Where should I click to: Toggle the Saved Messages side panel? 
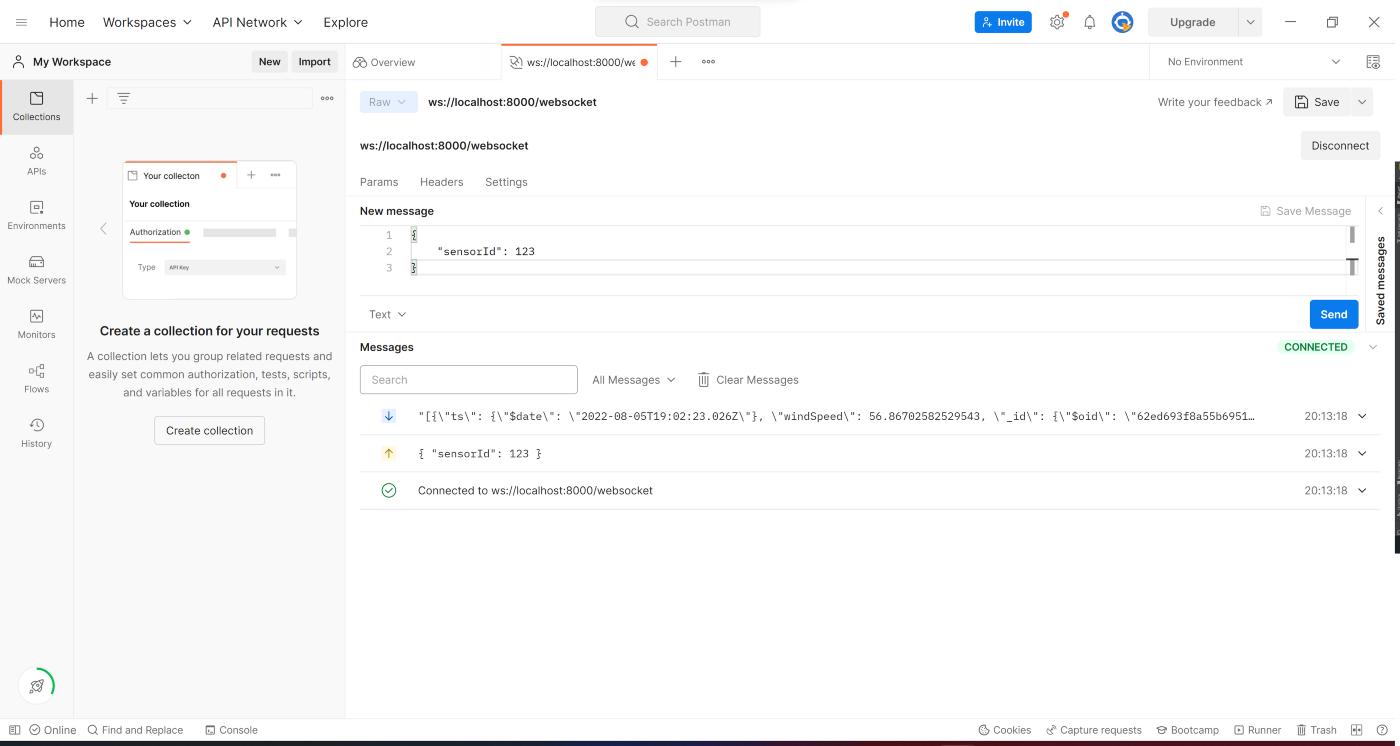[1381, 270]
